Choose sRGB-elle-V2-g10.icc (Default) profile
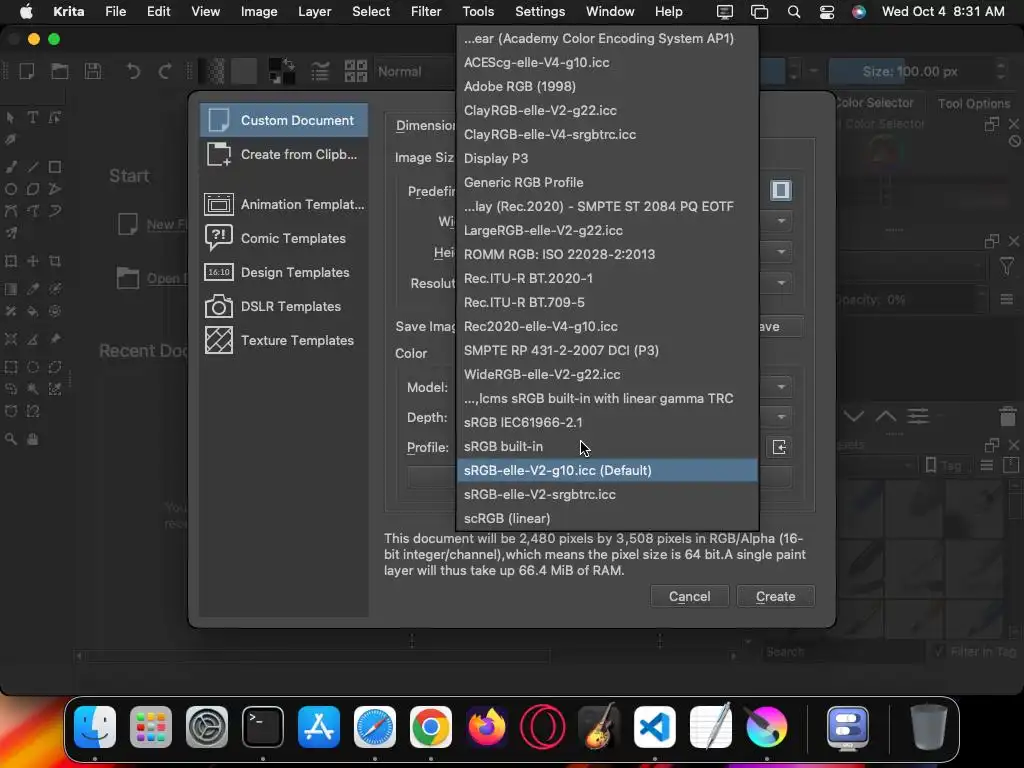1024x768 pixels. (607, 470)
